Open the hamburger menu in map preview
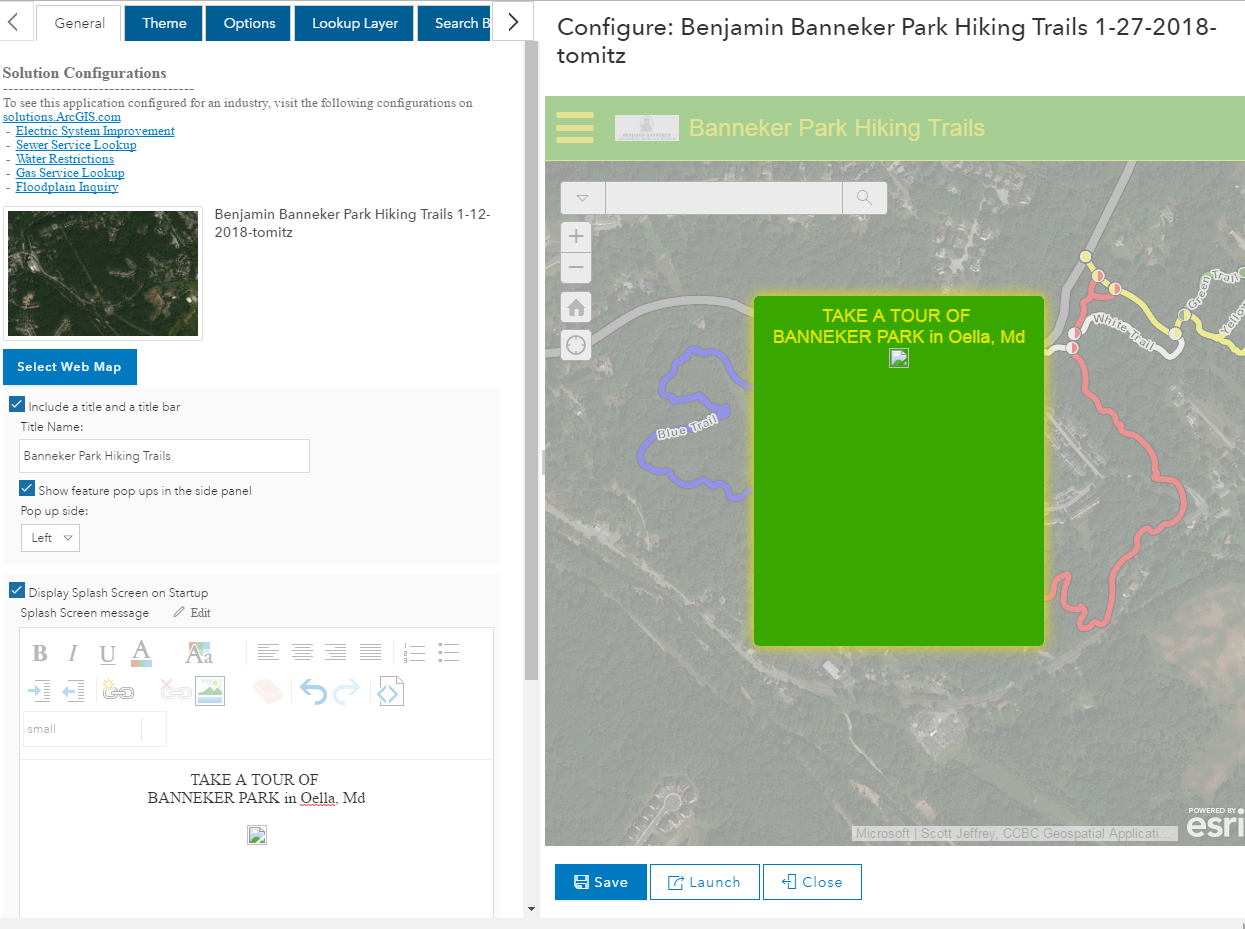 575,128
